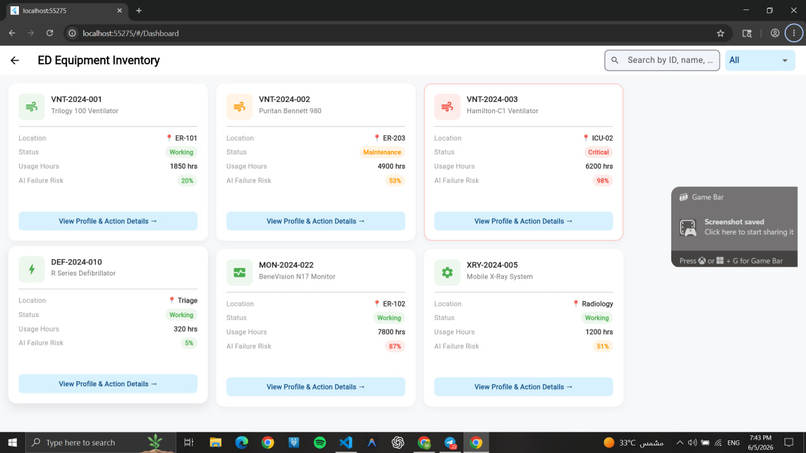Open Microsoft Edge from the taskbar
This screenshot has width=806, height=453.
pyautogui.click(x=242, y=442)
